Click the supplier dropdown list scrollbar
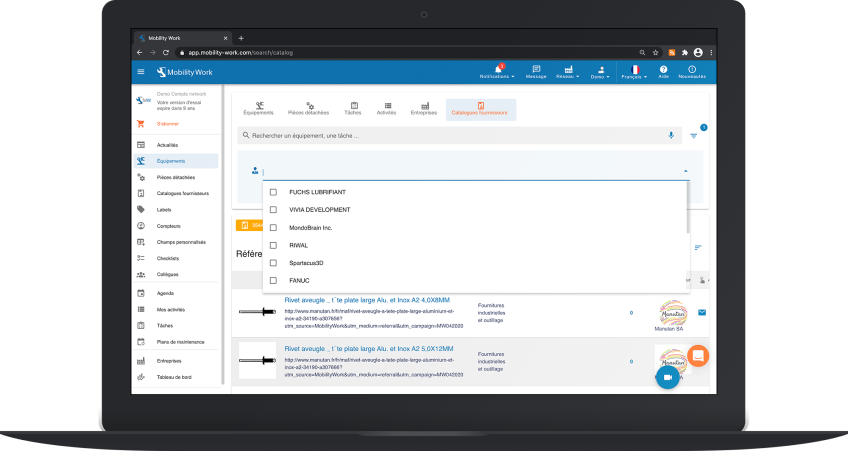Screen dimensions: 848x451 point(688,208)
